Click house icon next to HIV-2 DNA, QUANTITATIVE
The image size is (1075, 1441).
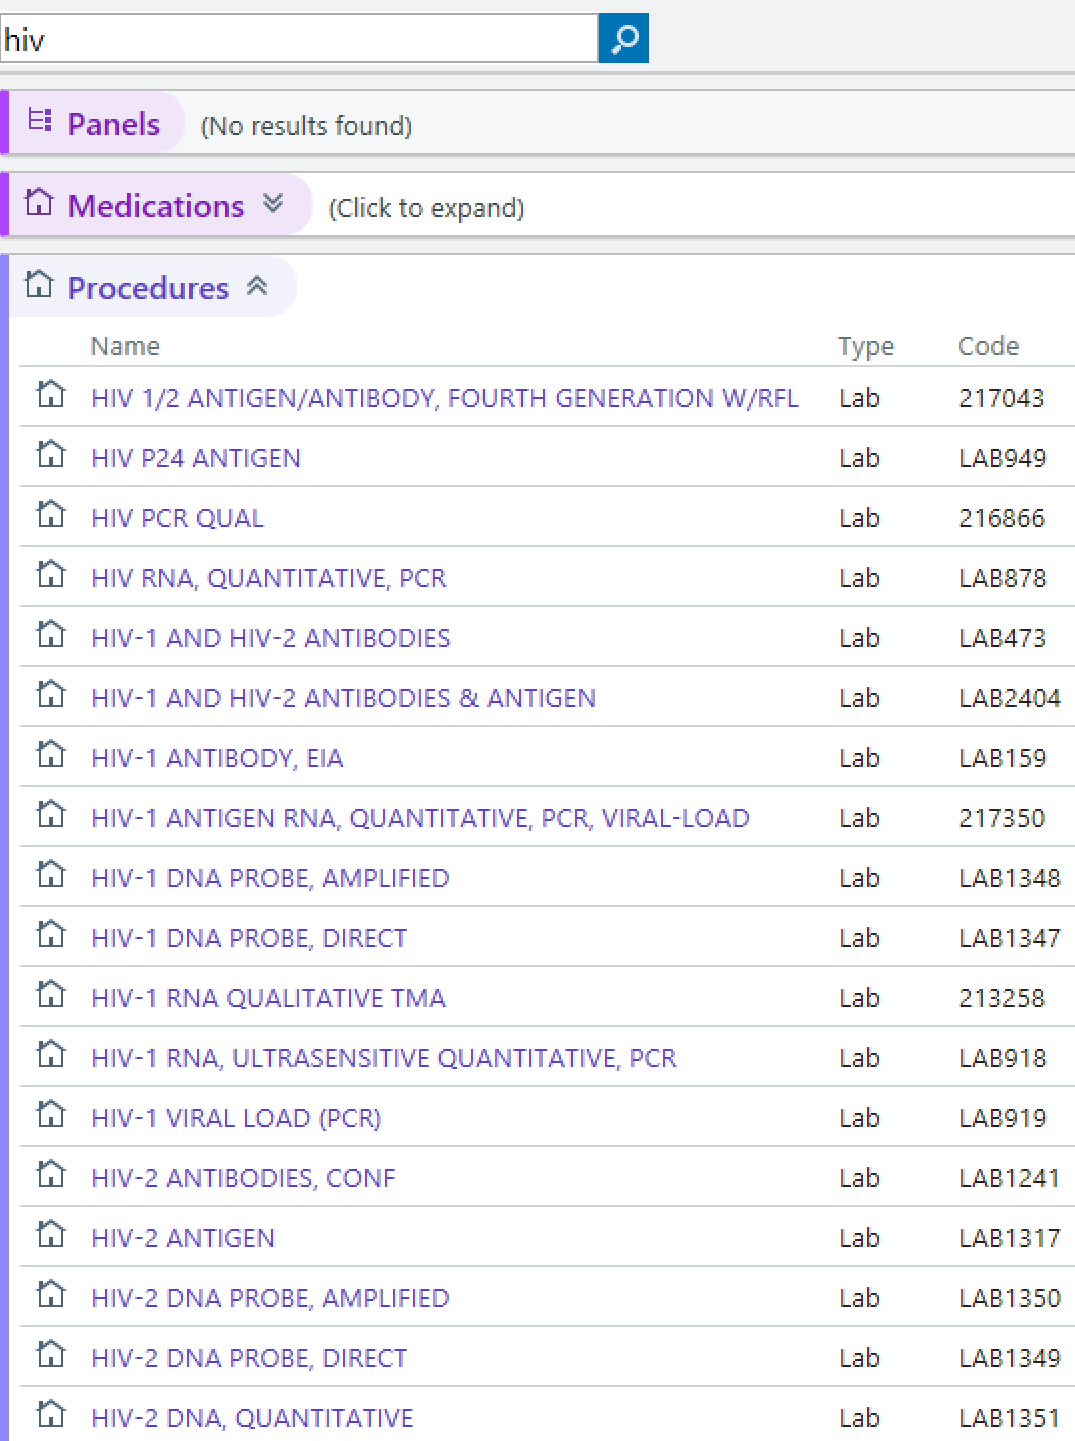pyautogui.click(x=51, y=1415)
